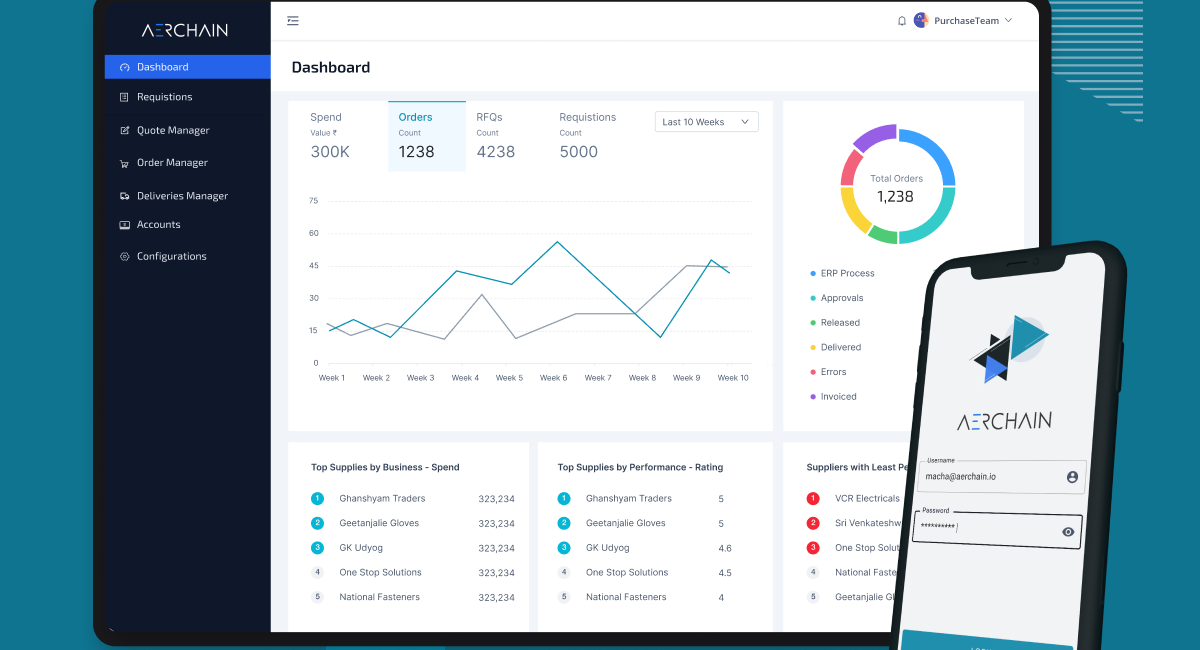Toggle password visibility eye icon
Screen dimensions: 1200x650
[1068, 532]
